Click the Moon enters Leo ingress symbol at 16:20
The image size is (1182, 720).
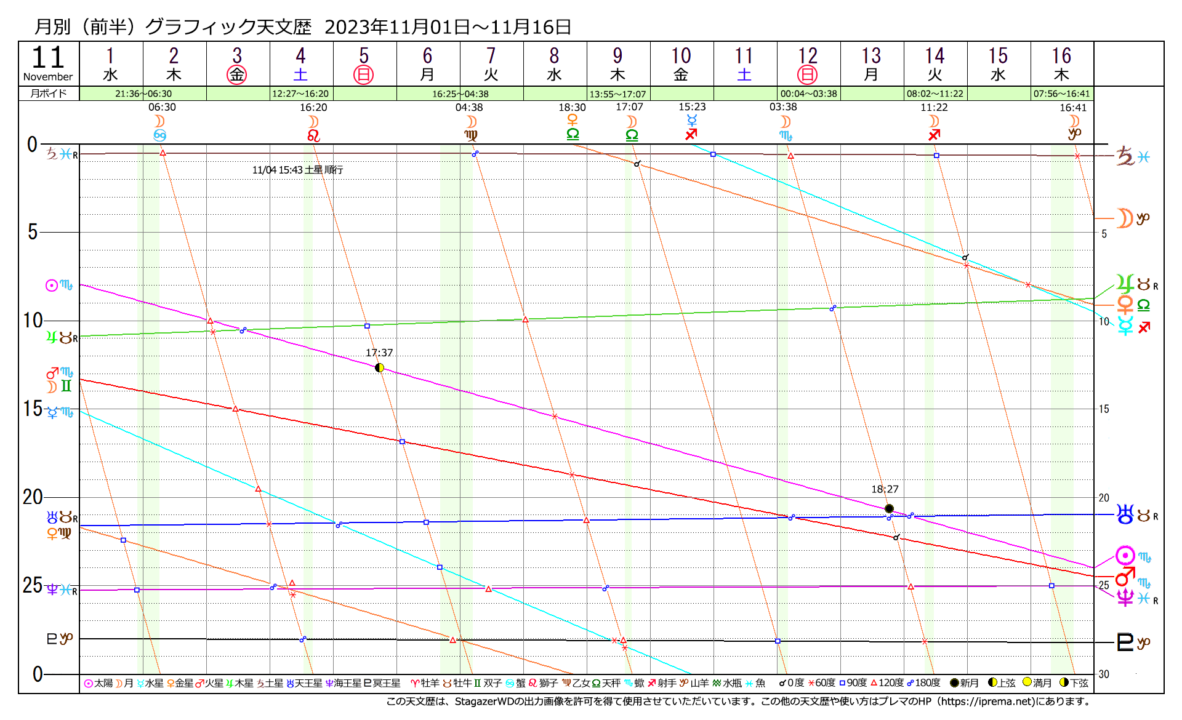click(313, 126)
